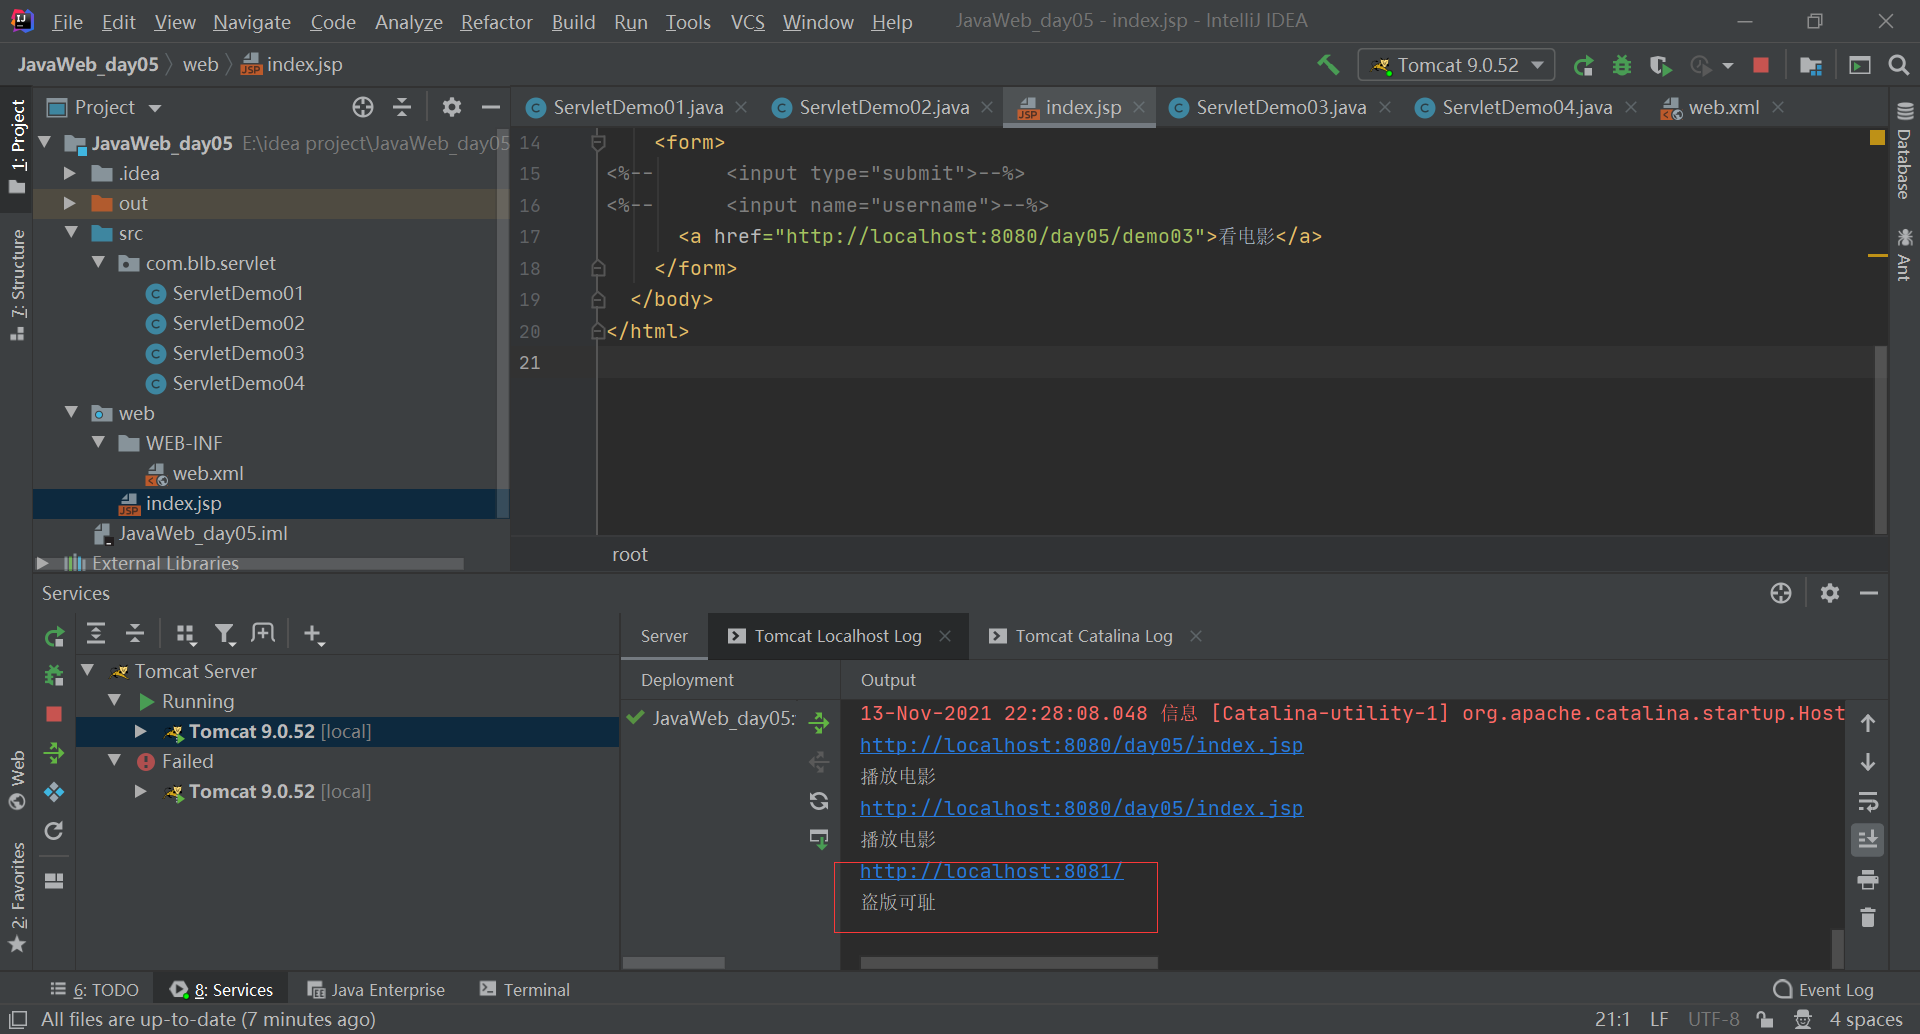The width and height of the screenshot is (1920, 1034).
Task: Open the Services filter funnel
Action: [x=225, y=634]
